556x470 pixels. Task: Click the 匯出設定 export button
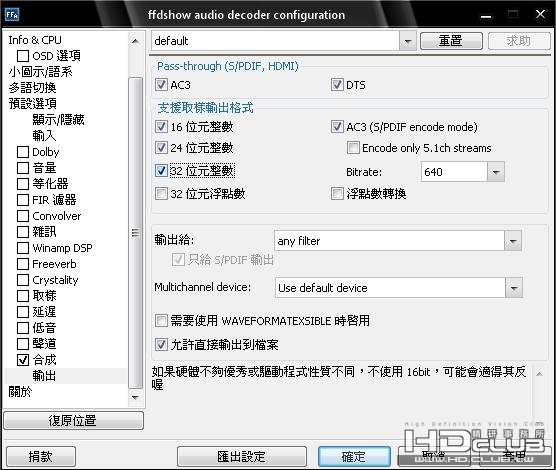(241, 456)
